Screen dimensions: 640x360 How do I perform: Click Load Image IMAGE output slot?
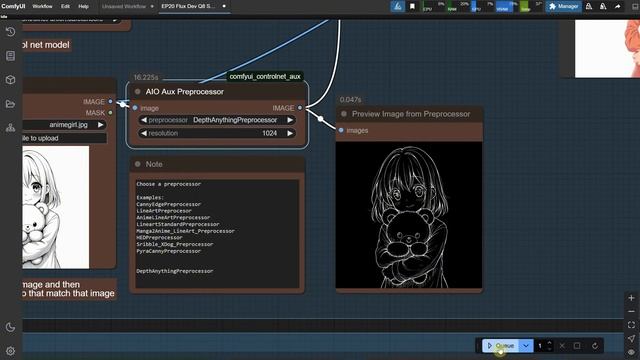(110, 101)
